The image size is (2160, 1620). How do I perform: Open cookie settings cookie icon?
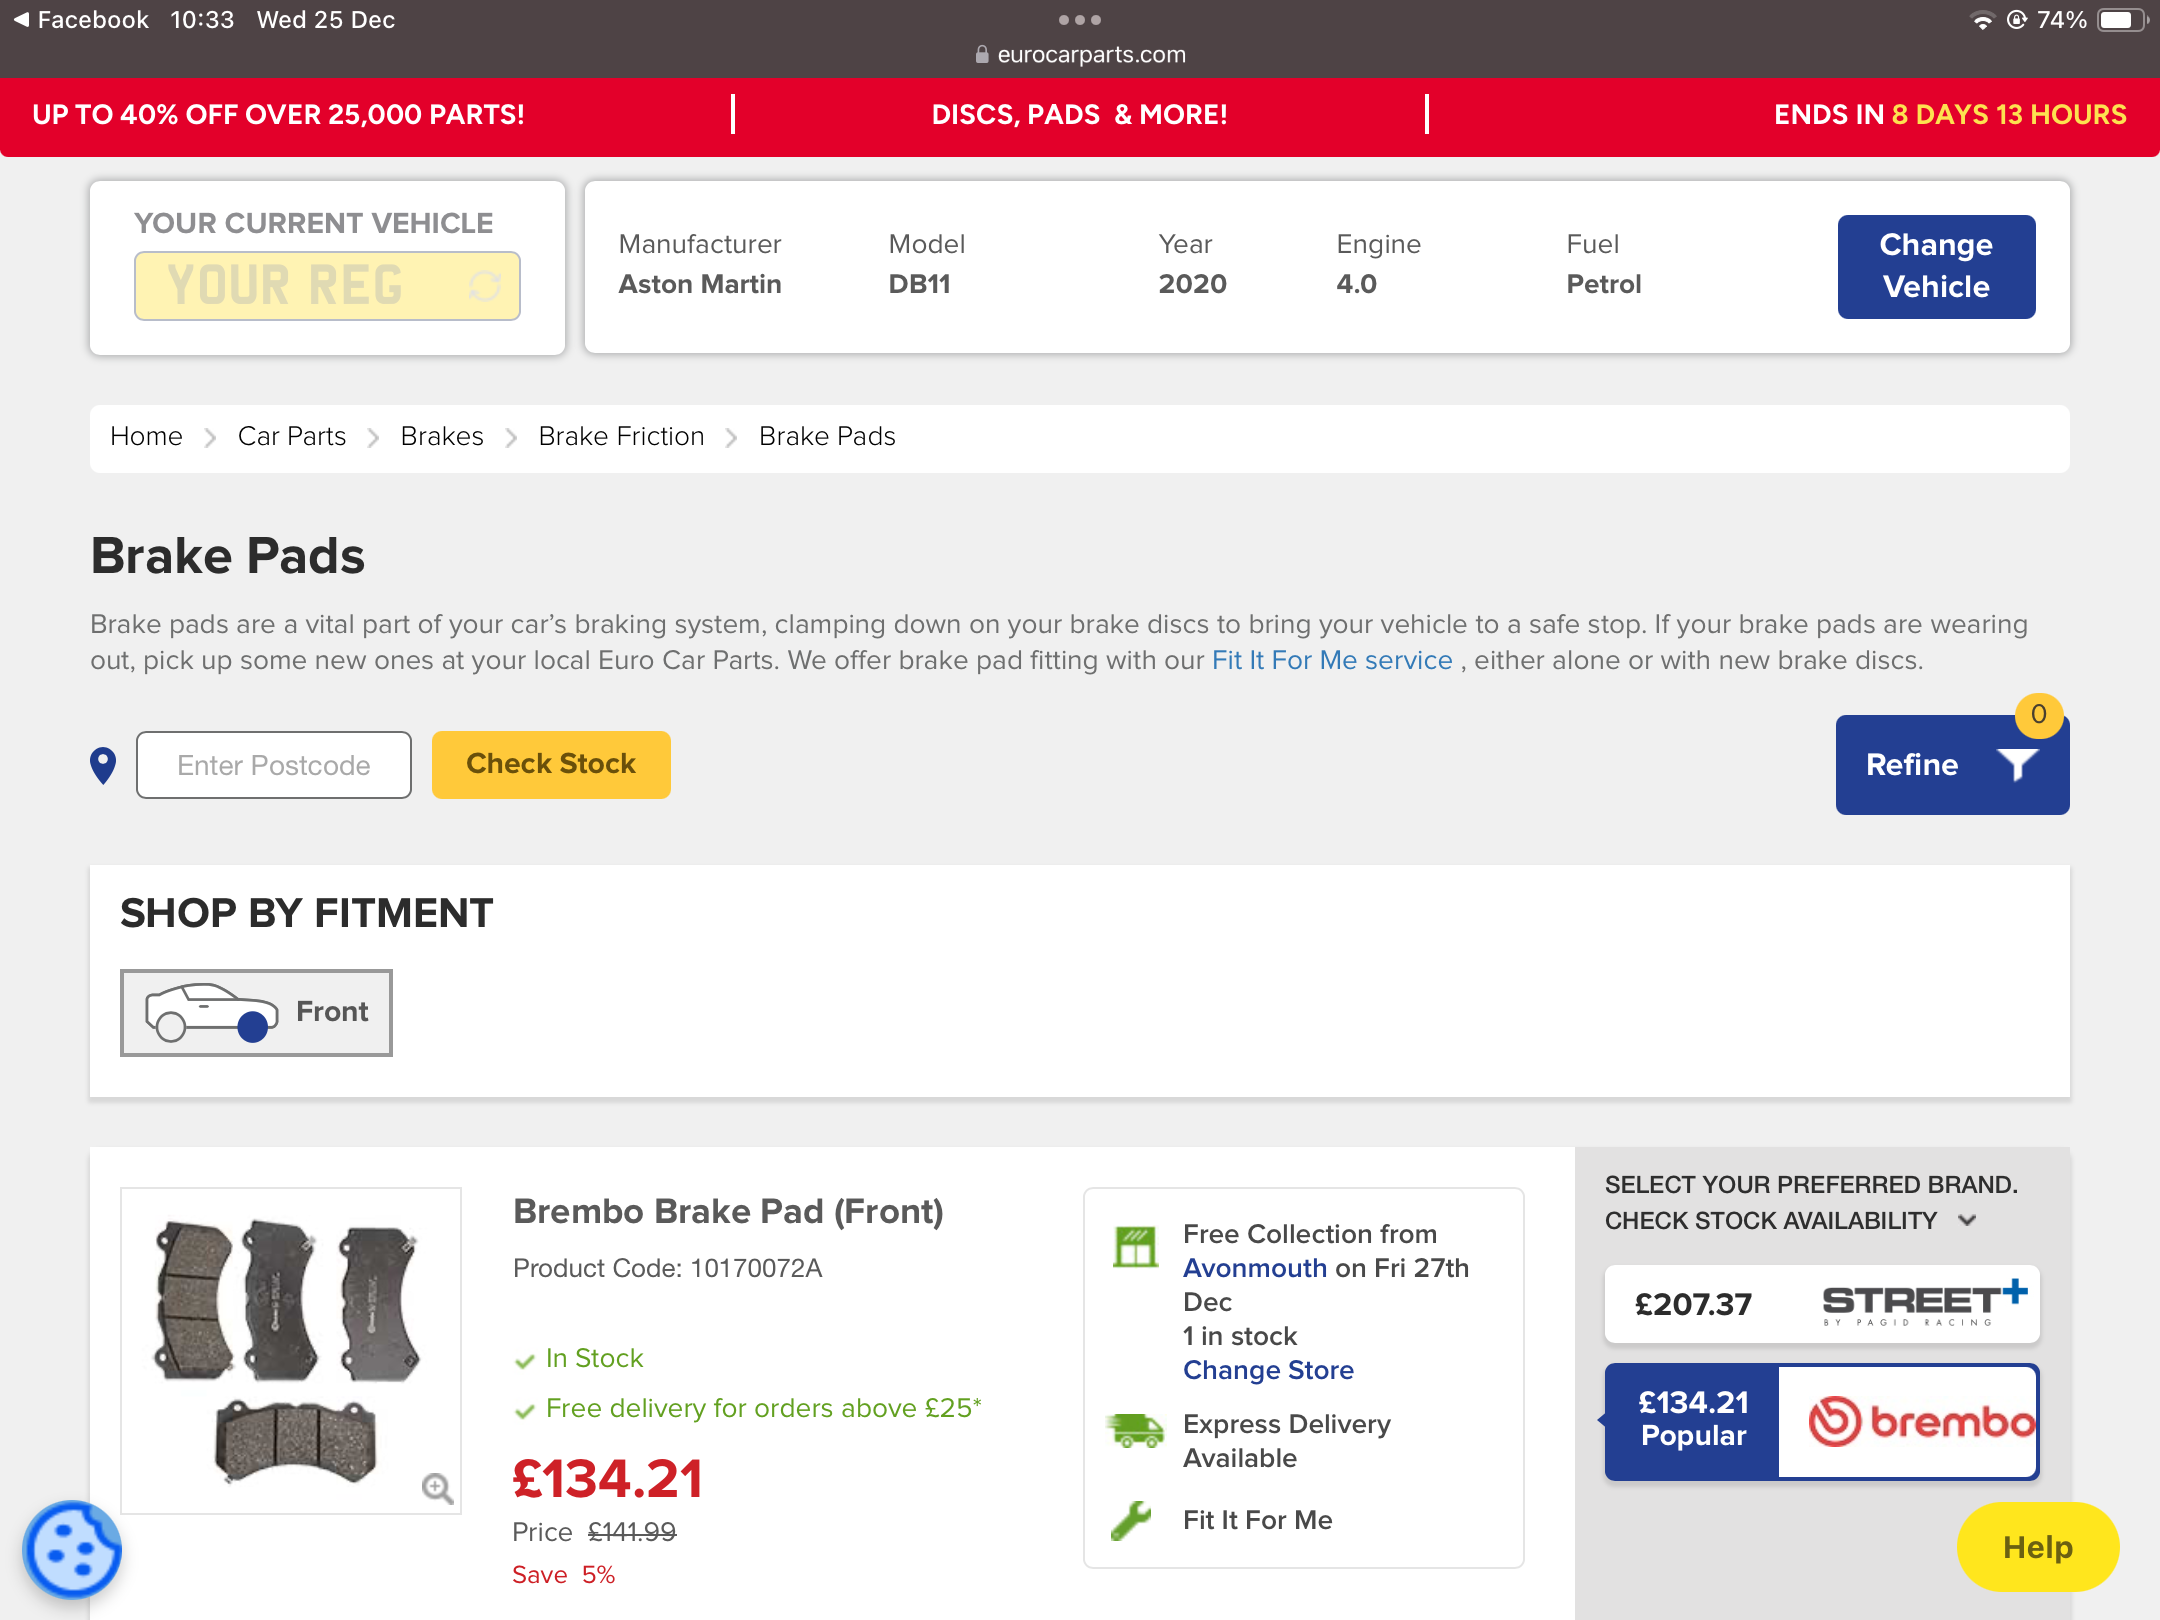point(72,1549)
